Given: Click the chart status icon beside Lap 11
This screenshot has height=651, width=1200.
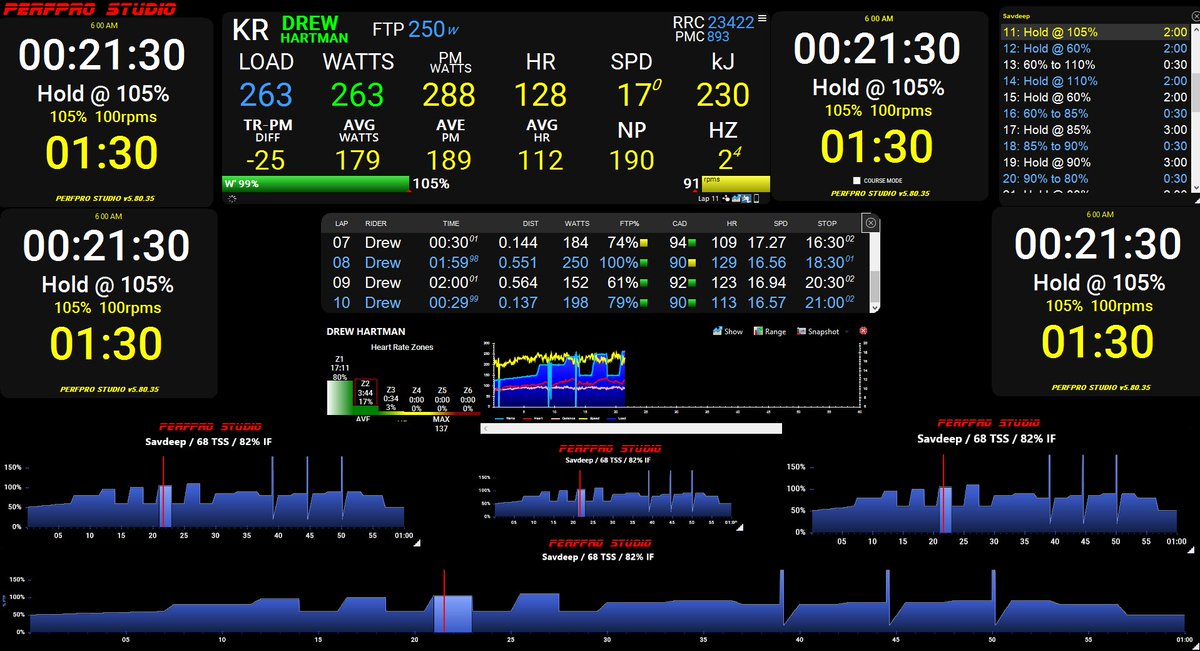Looking at the screenshot, I should 735,199.
